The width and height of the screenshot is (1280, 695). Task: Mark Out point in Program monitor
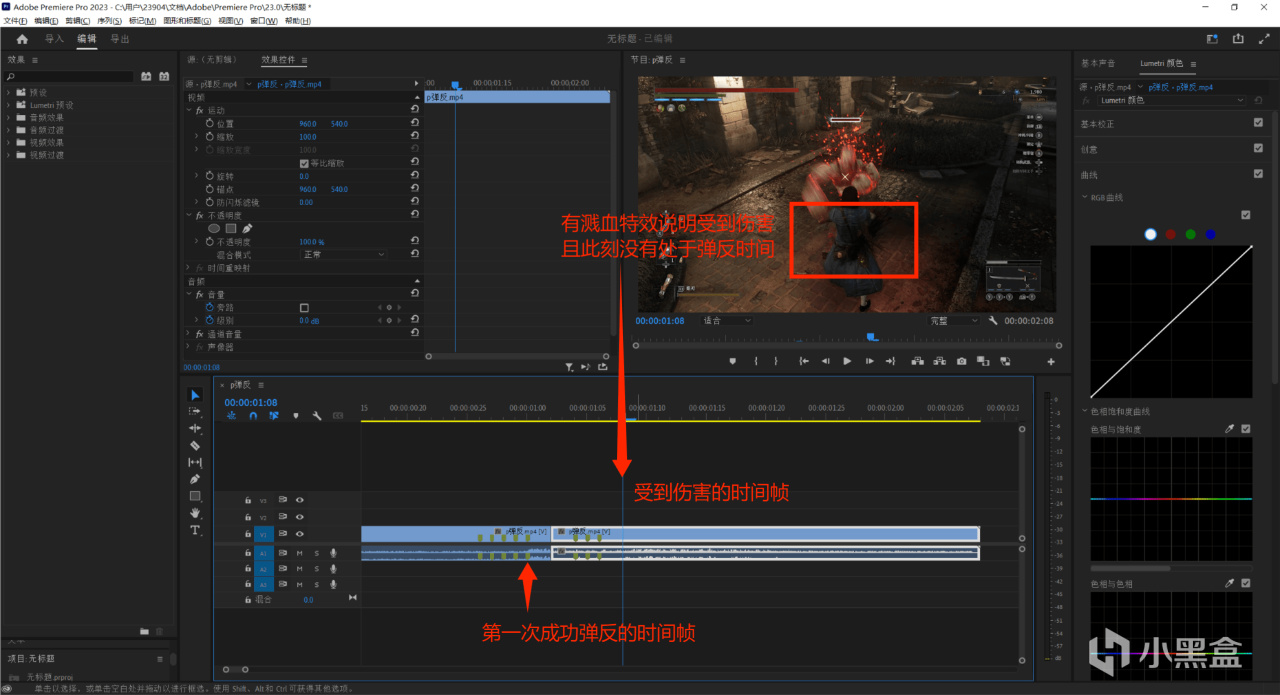coord(776,361)
